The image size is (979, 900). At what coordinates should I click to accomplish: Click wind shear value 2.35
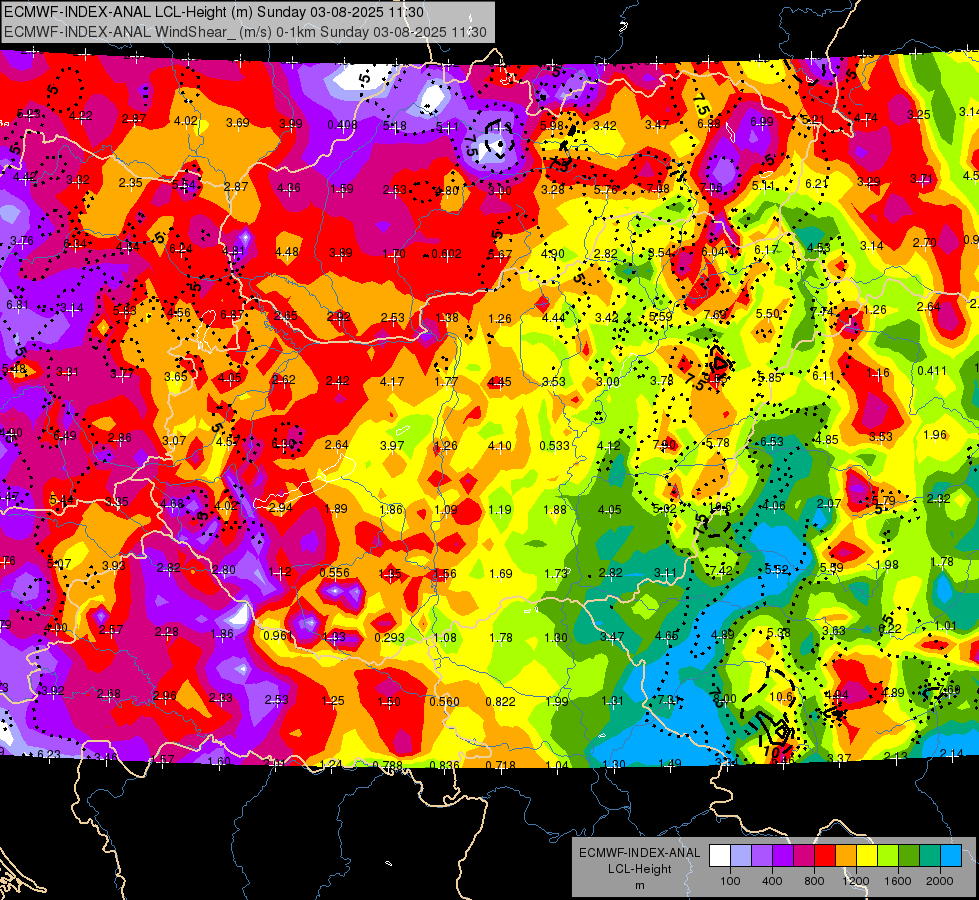point(130,182)
